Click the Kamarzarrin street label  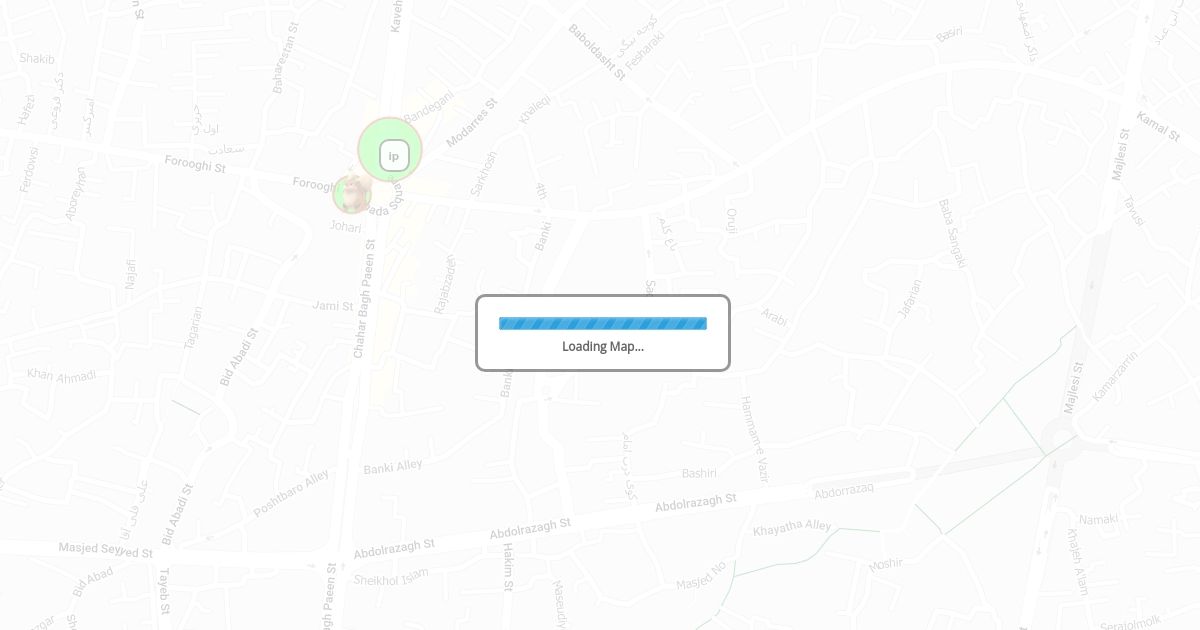click(1114, 376)
